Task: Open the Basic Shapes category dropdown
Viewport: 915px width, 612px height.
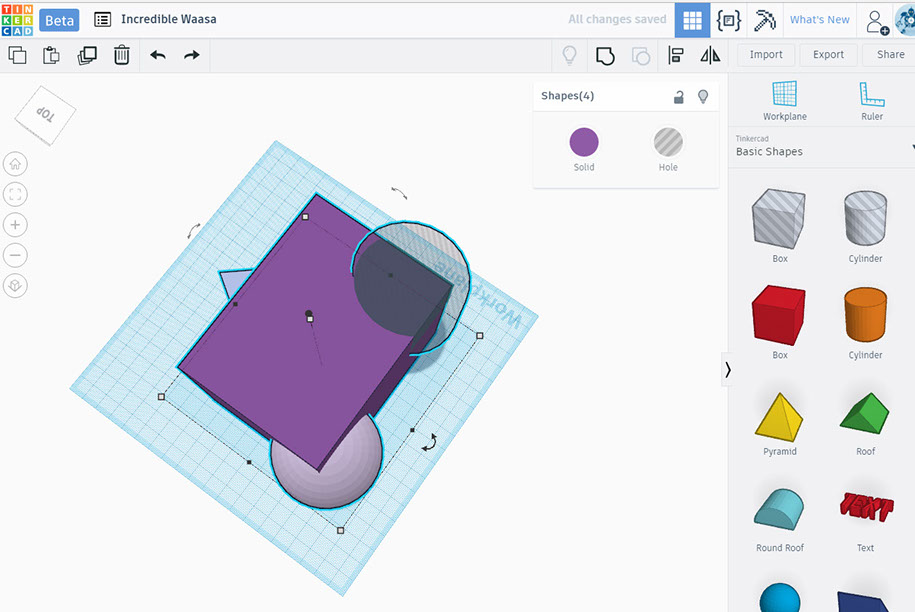Action: (x=824, y=147)
